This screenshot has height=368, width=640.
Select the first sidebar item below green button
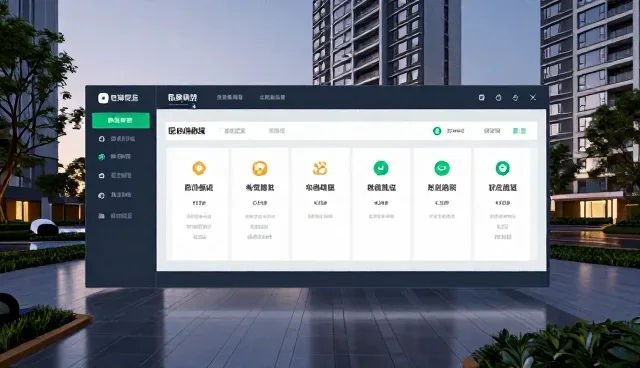(x=118, y=139)
